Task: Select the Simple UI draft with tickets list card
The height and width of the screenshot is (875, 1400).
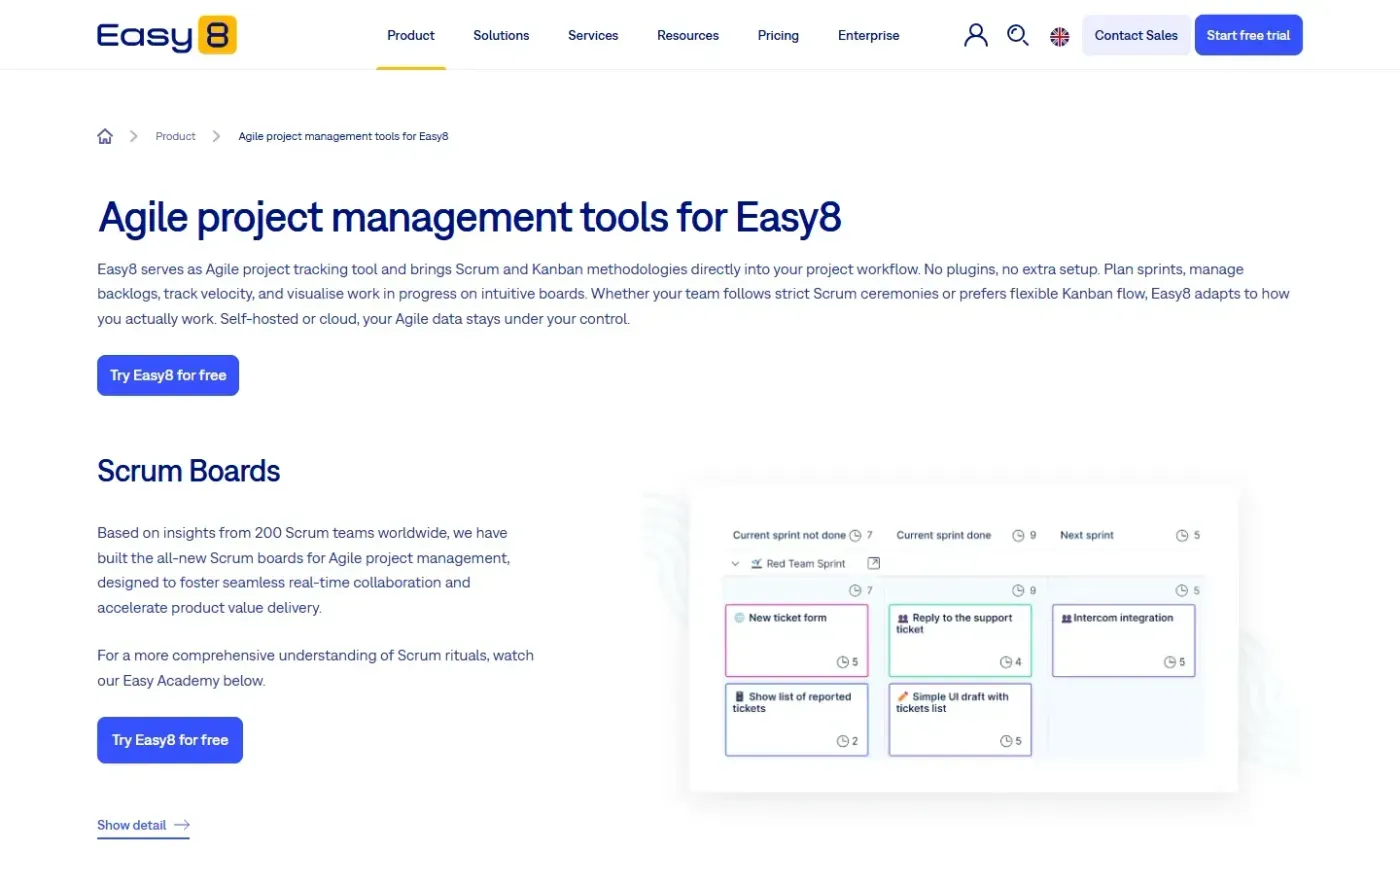Action: point(960,720)
